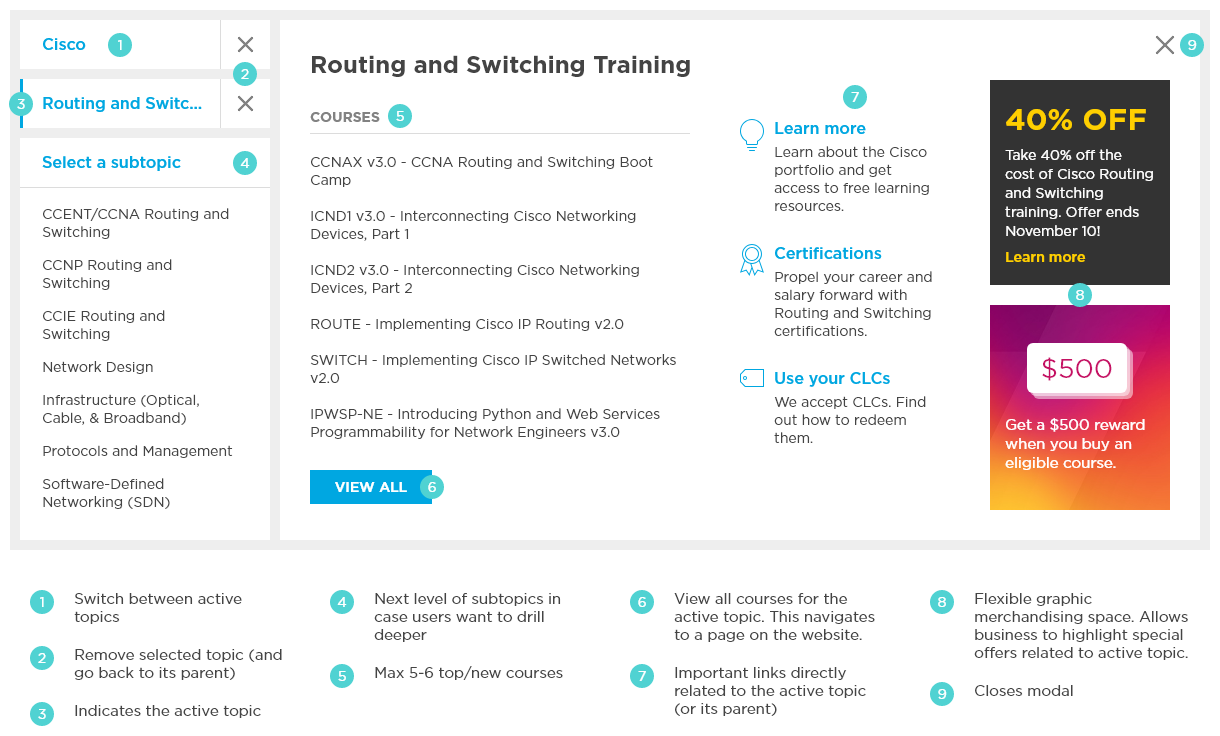
Task: Remove the Routing and Switching topic X
Action: 245,103
